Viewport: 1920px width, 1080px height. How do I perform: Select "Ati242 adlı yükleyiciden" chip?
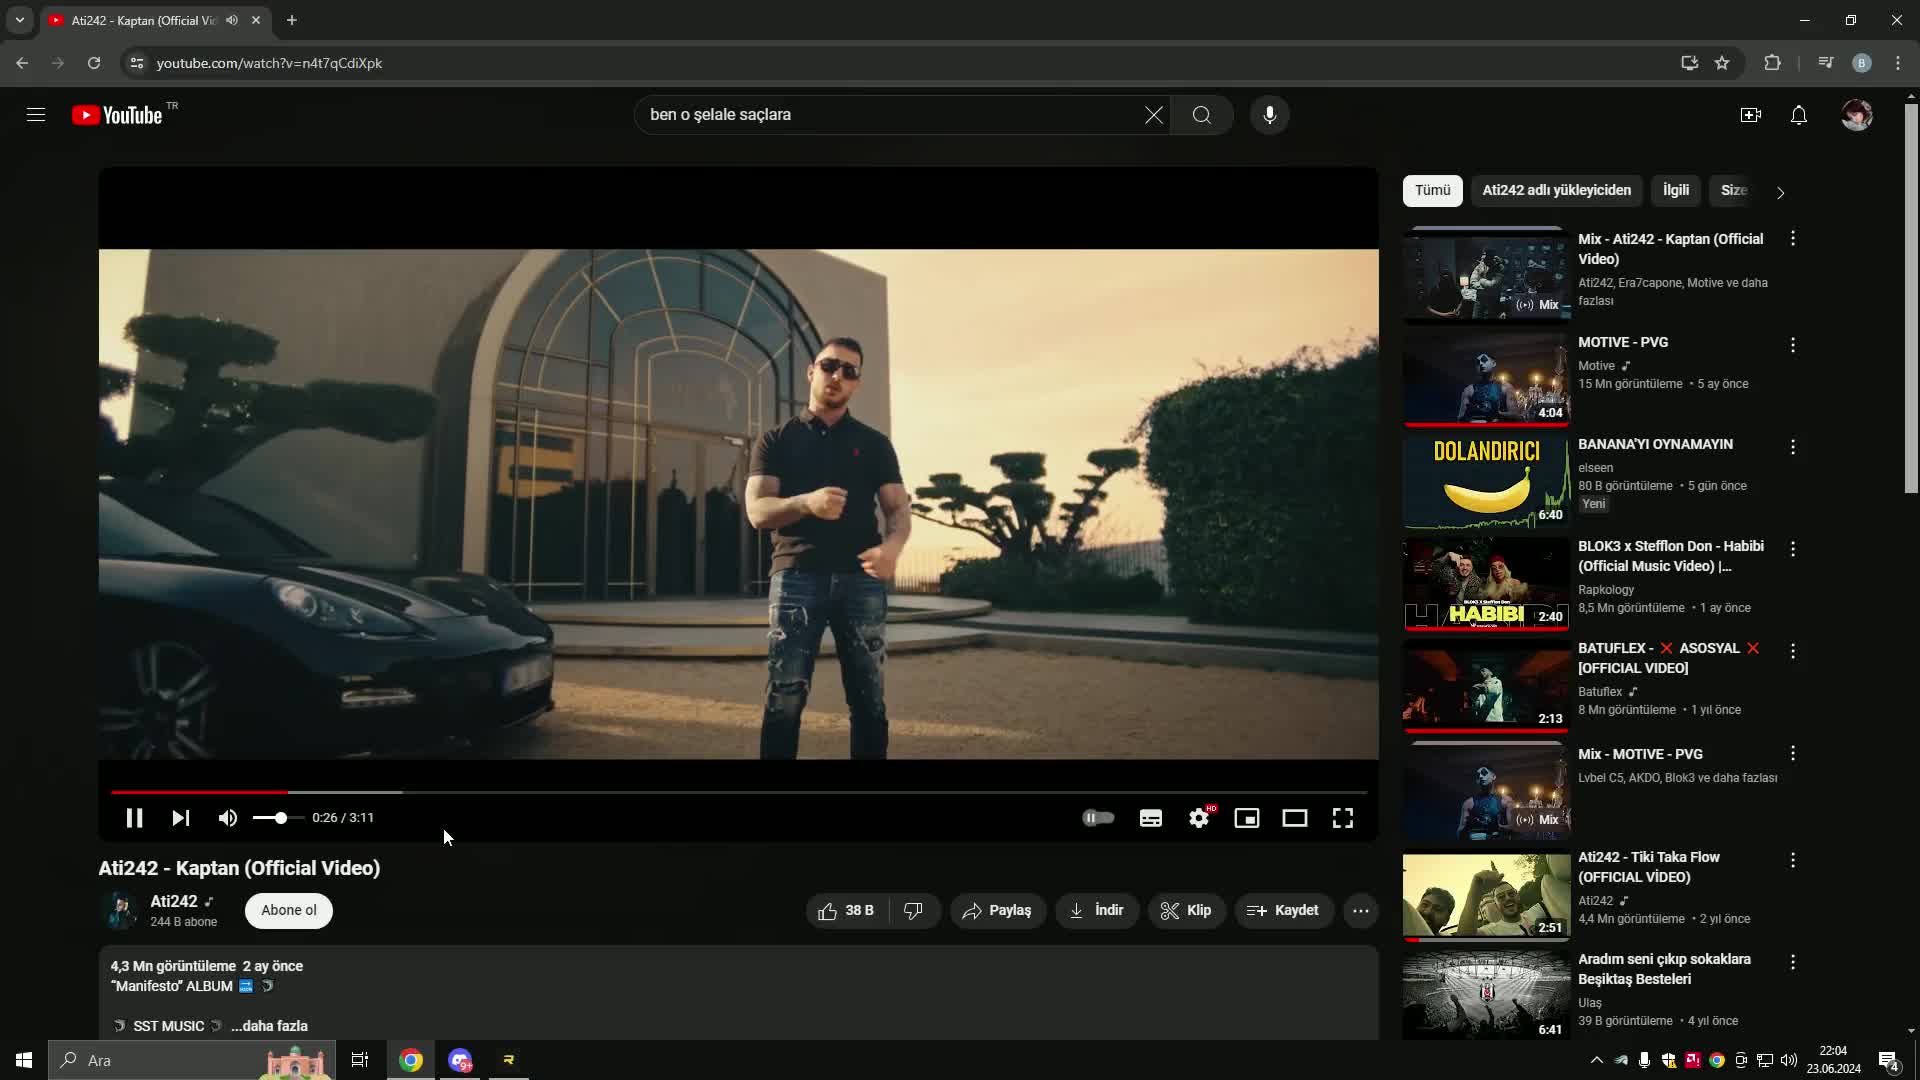pos(1556,190)
